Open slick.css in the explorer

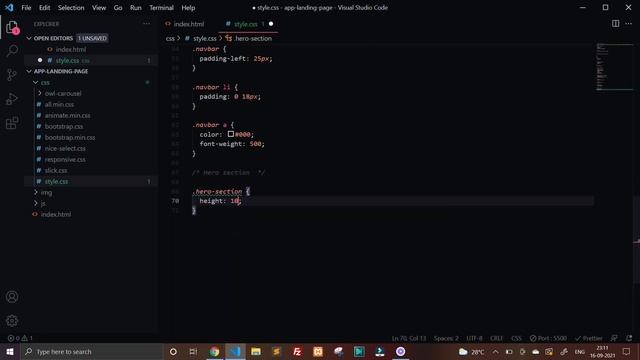click(56, 170)
